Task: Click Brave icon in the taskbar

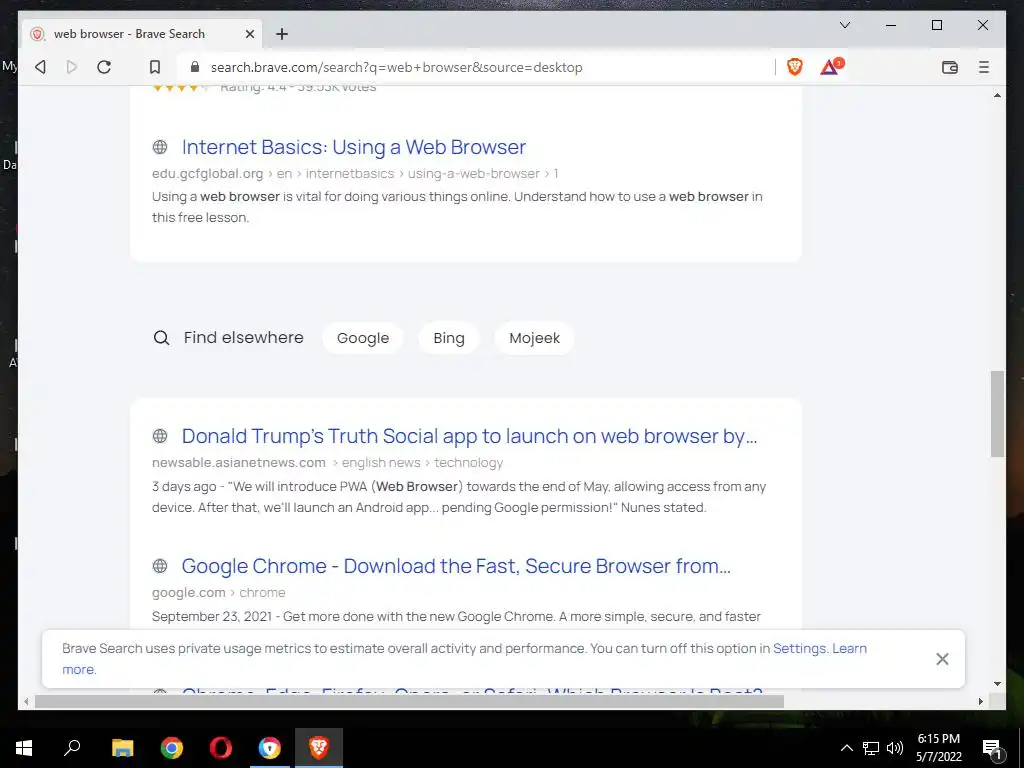Action: coord(319,748)
